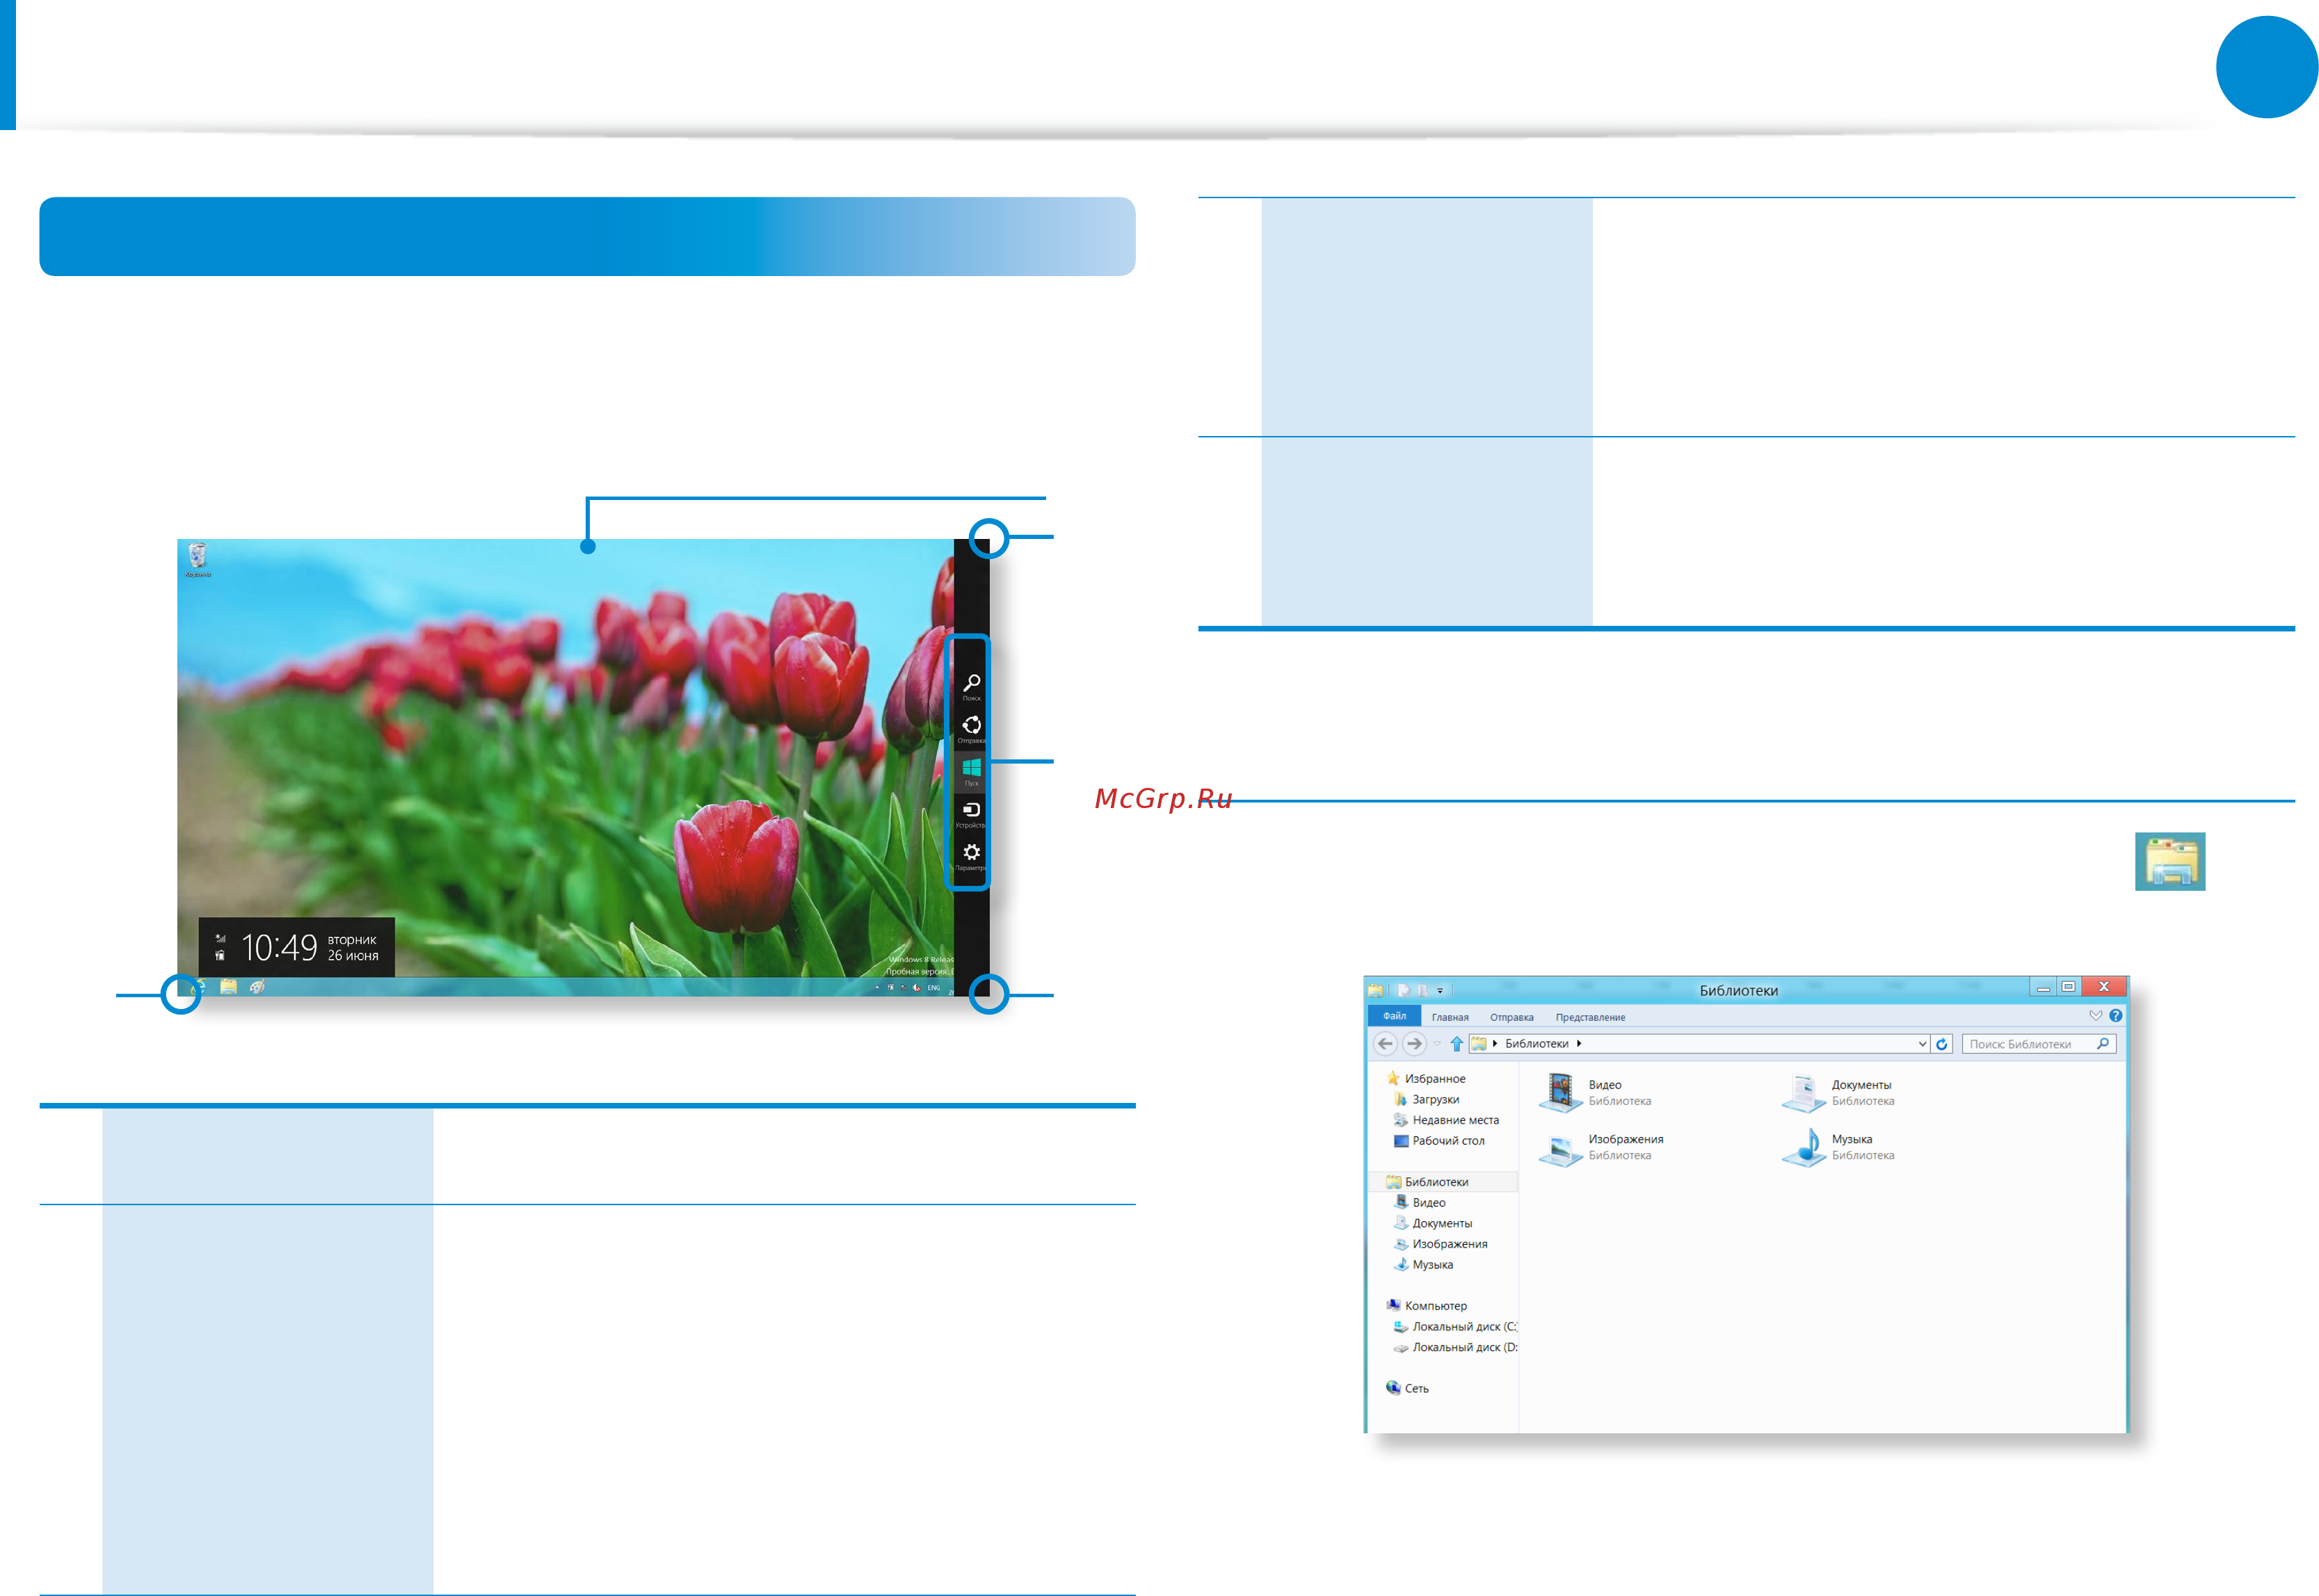Image resolution: width=2319 pixels, height=1596 pixels.
Task: Open the Файл tab
Action: (x=1394, y=1016)
